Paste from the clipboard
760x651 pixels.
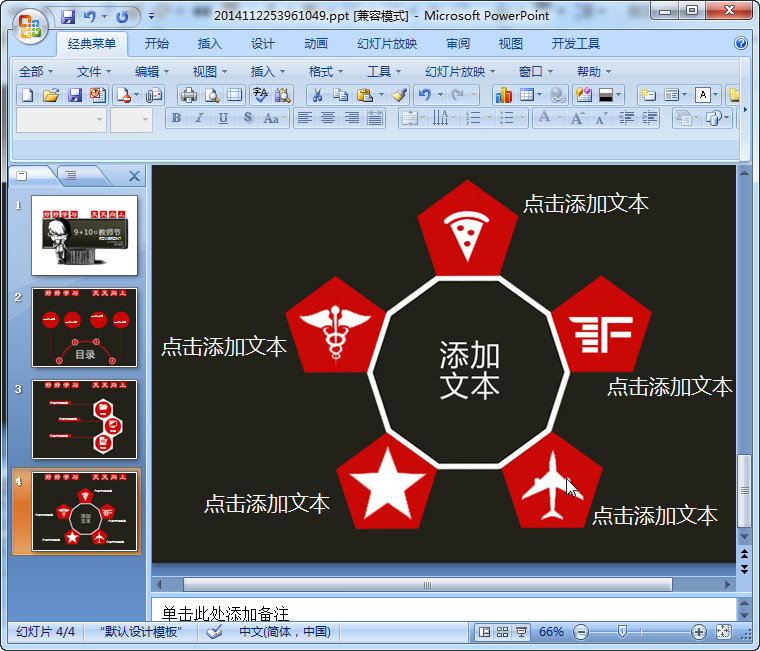(x=364, y=95)
